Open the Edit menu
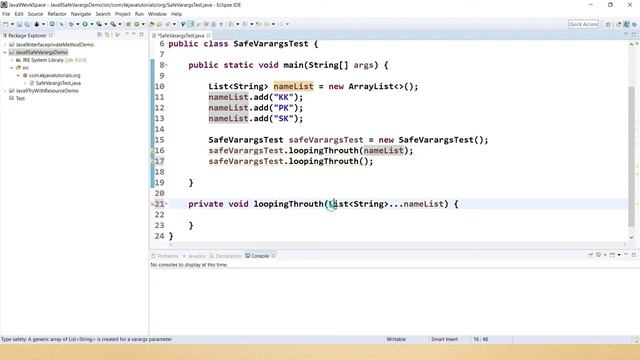Viewport: 640px width, 360px height. 19,14
